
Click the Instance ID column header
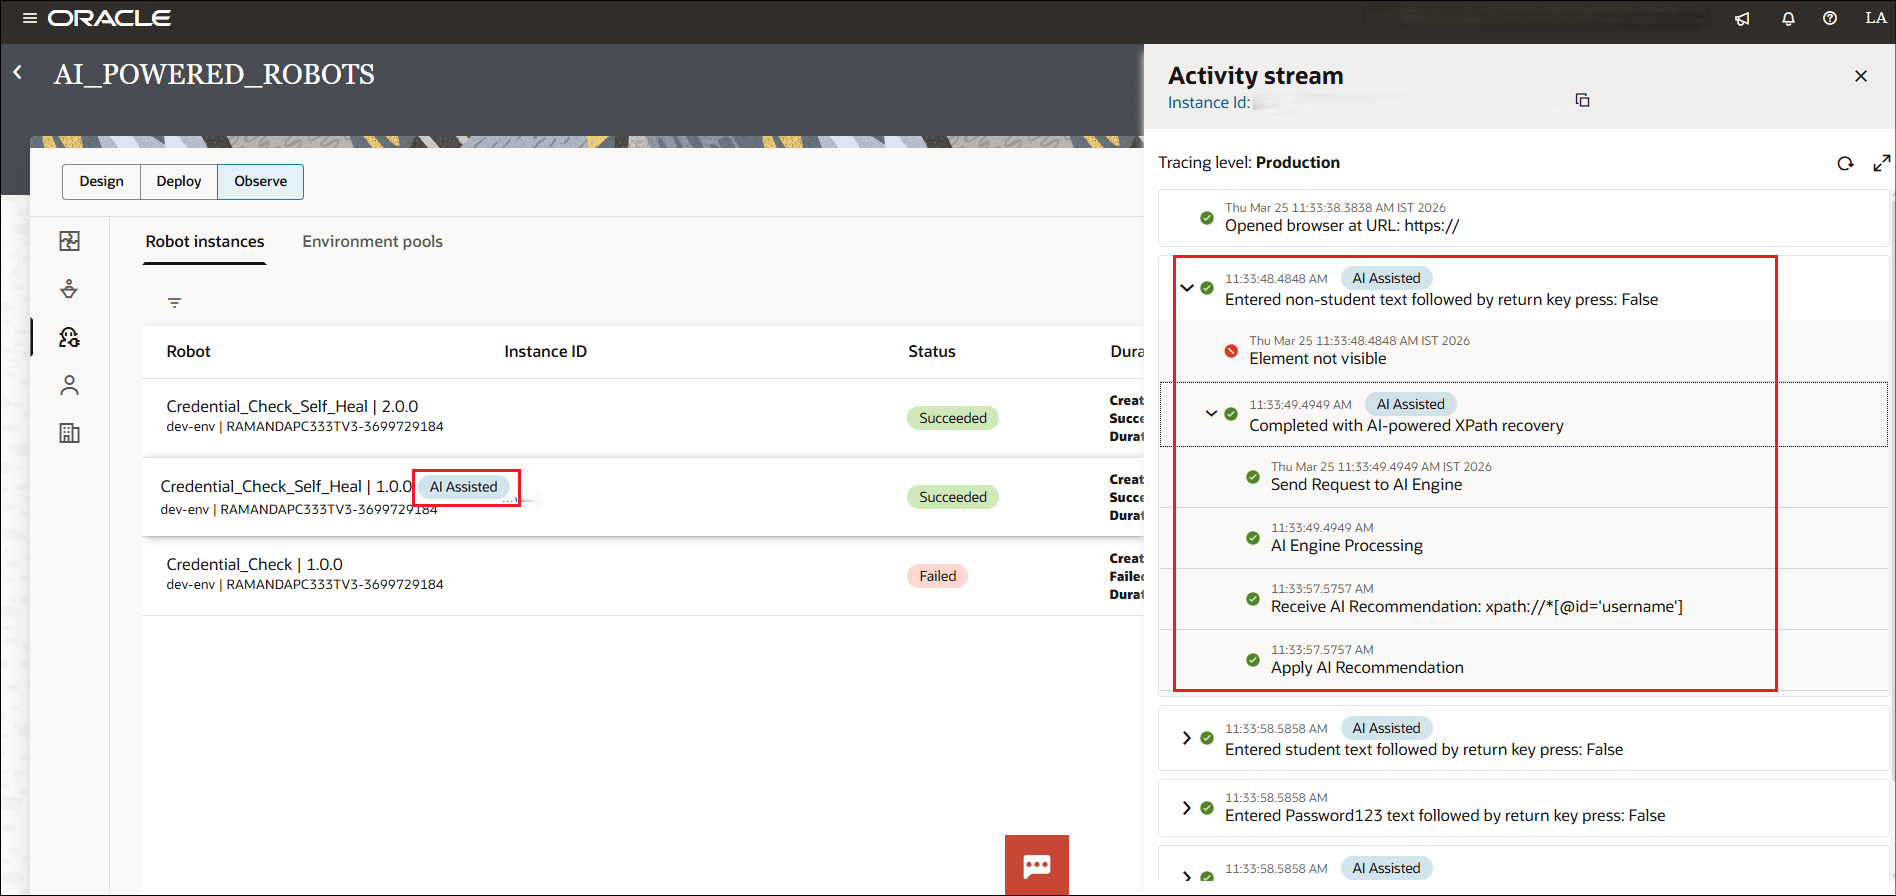545,351
